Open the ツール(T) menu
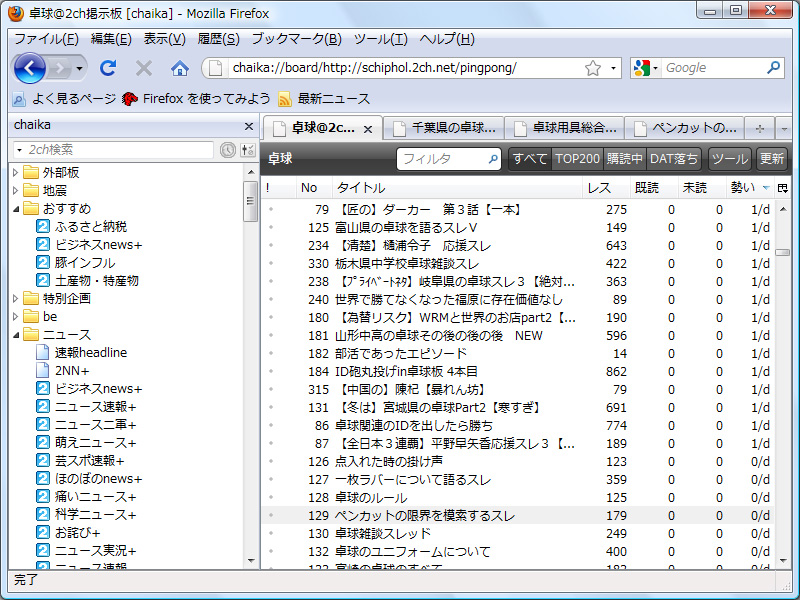 [381, 39]
